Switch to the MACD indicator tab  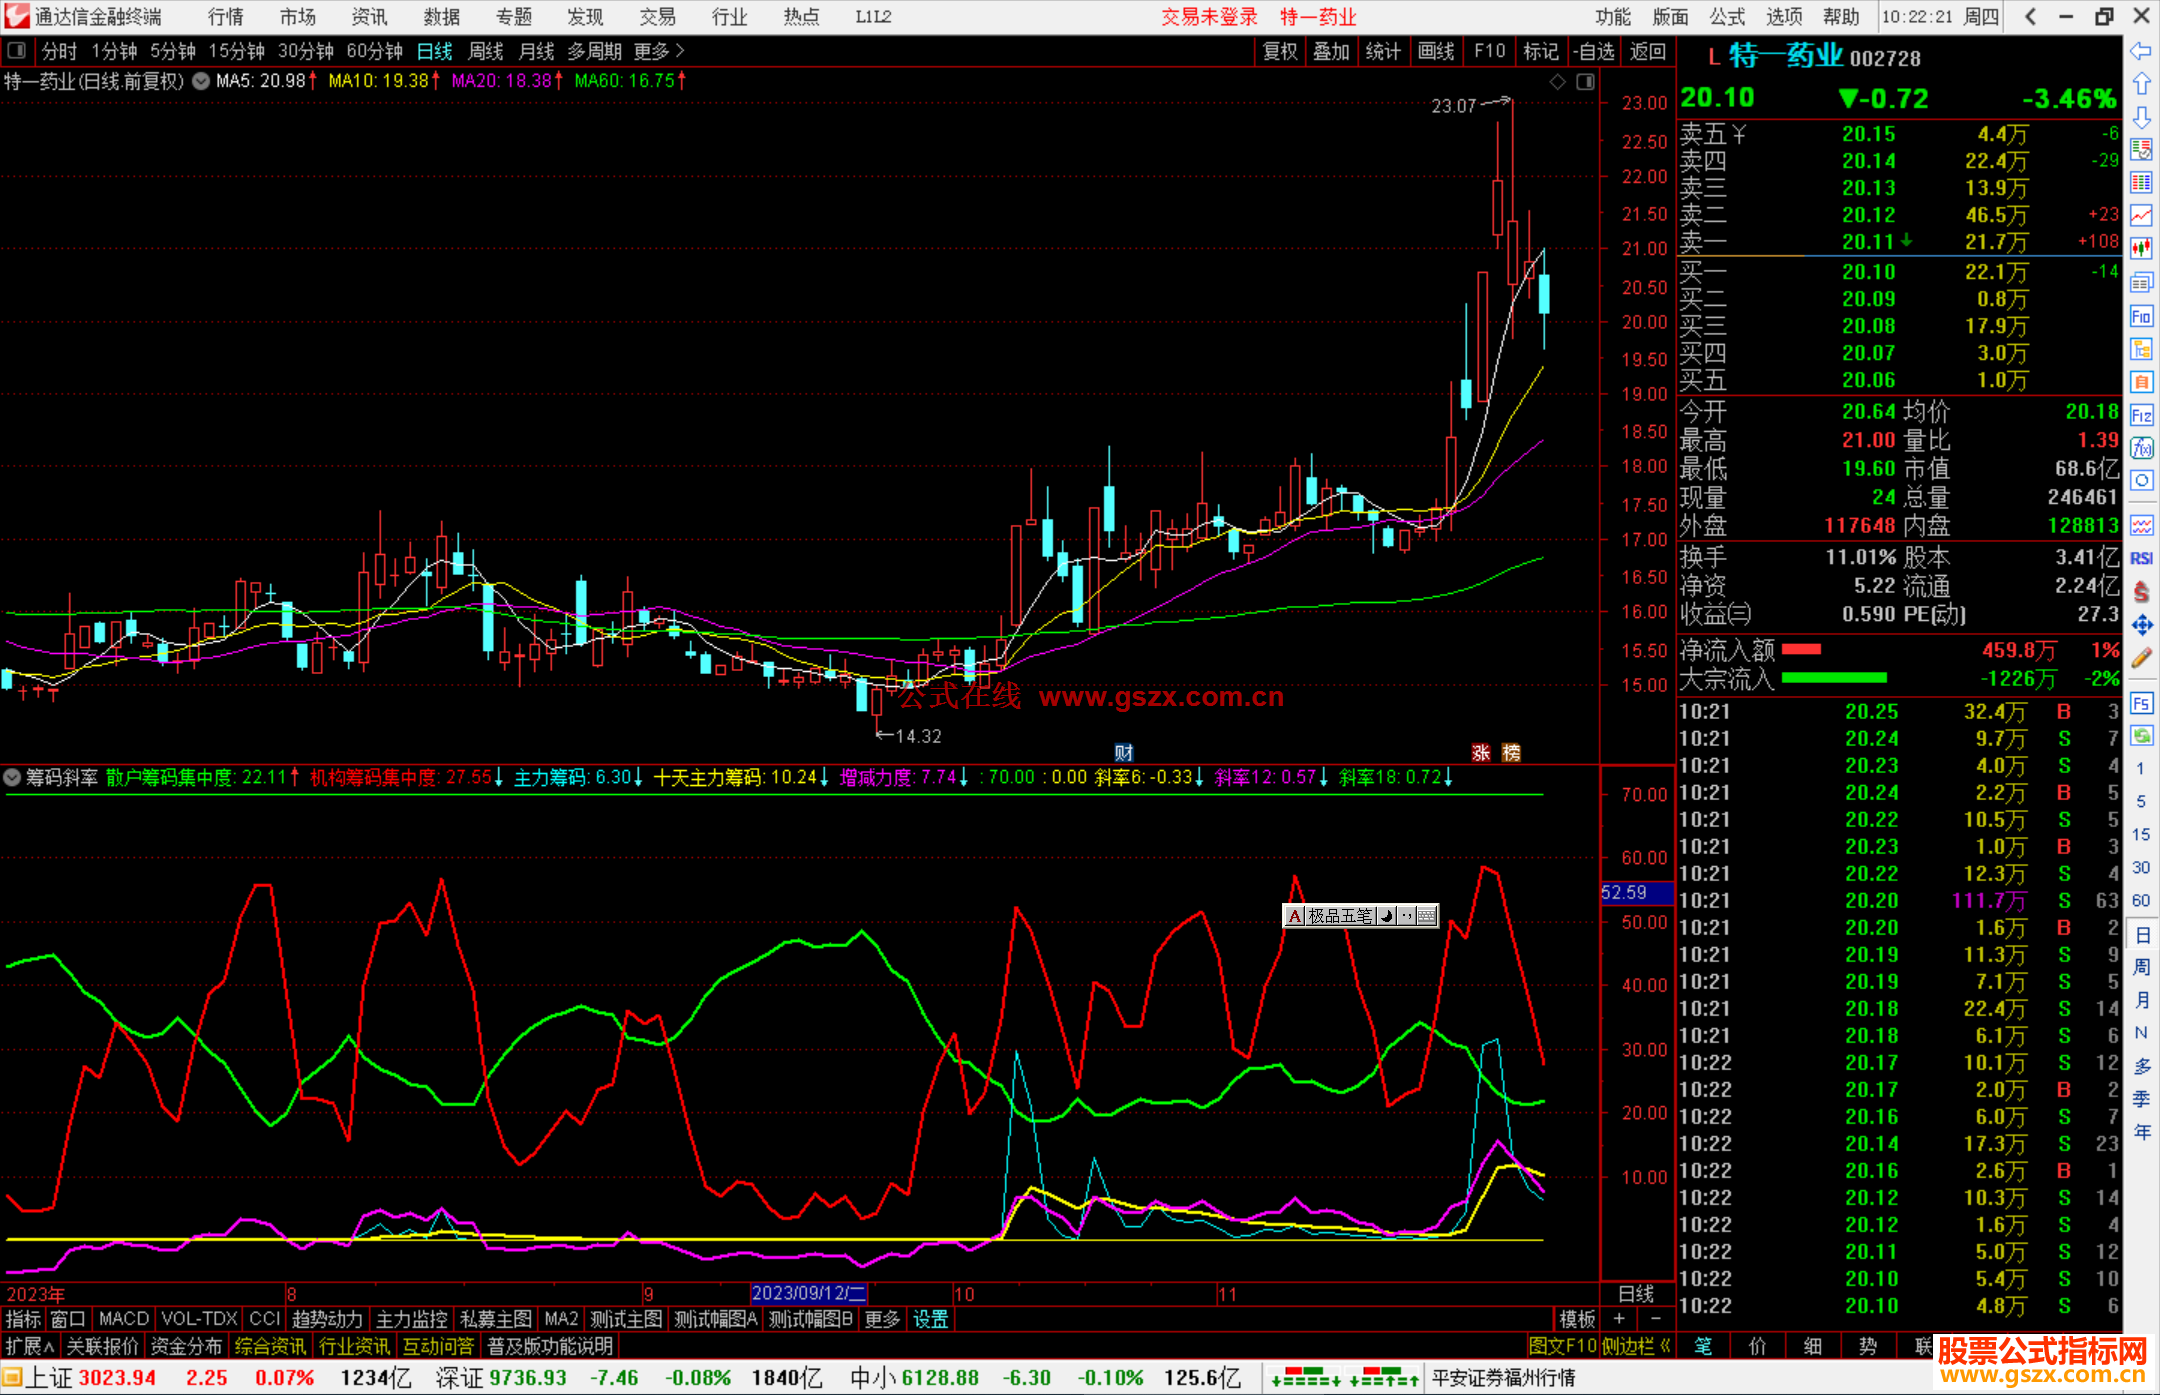pos(124,1319)
